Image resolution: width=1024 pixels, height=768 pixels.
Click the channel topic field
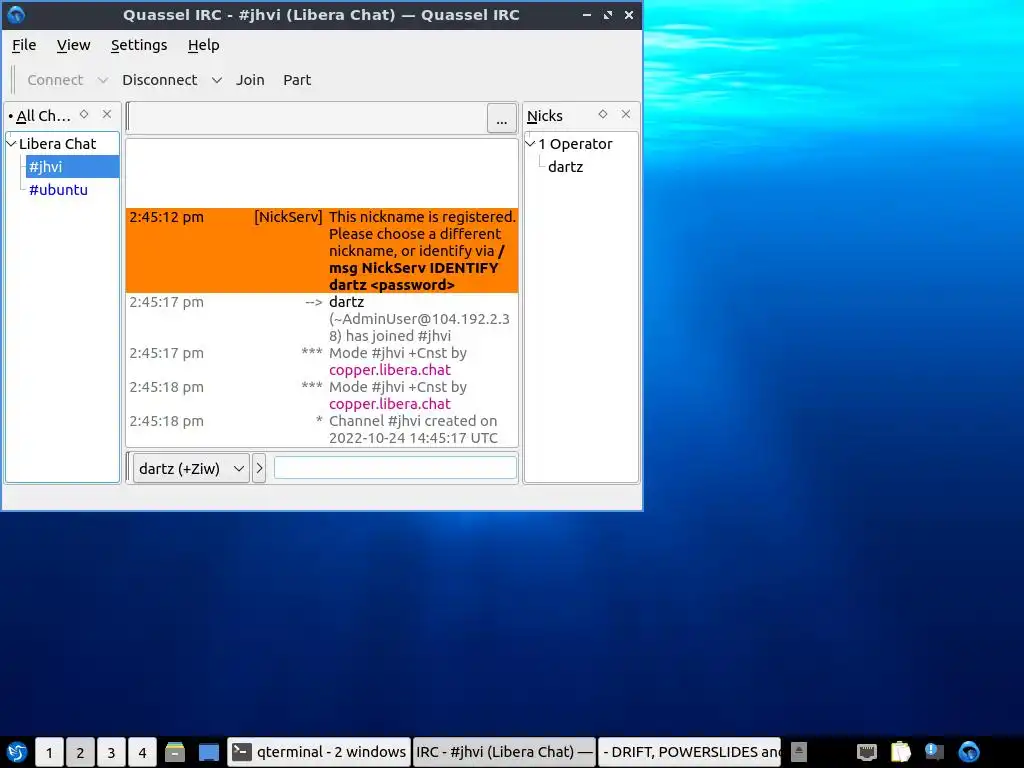click(307, 118)
